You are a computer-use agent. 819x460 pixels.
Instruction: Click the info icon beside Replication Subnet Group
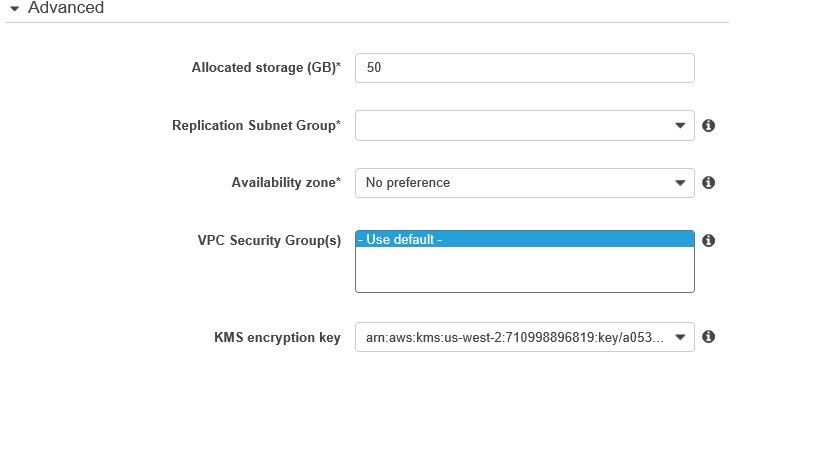708,126
